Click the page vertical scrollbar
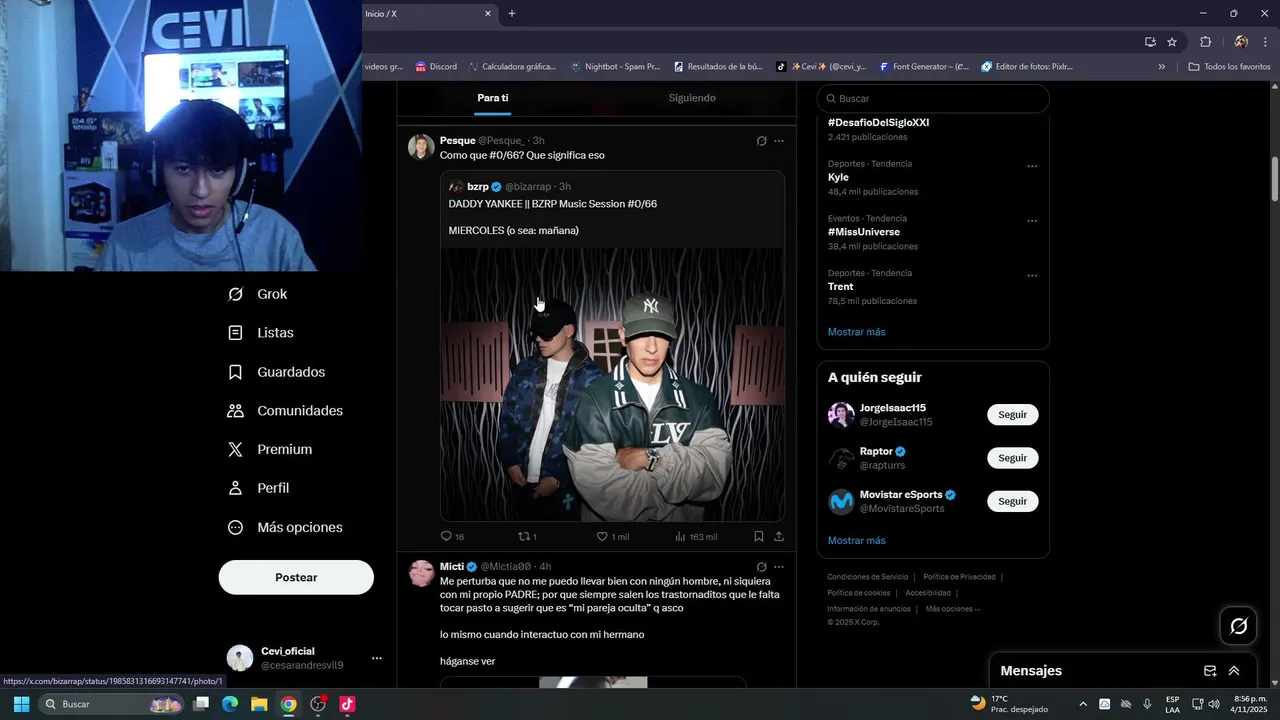This screenshot has height=720, width=1280. click(x=1274, y=180)
